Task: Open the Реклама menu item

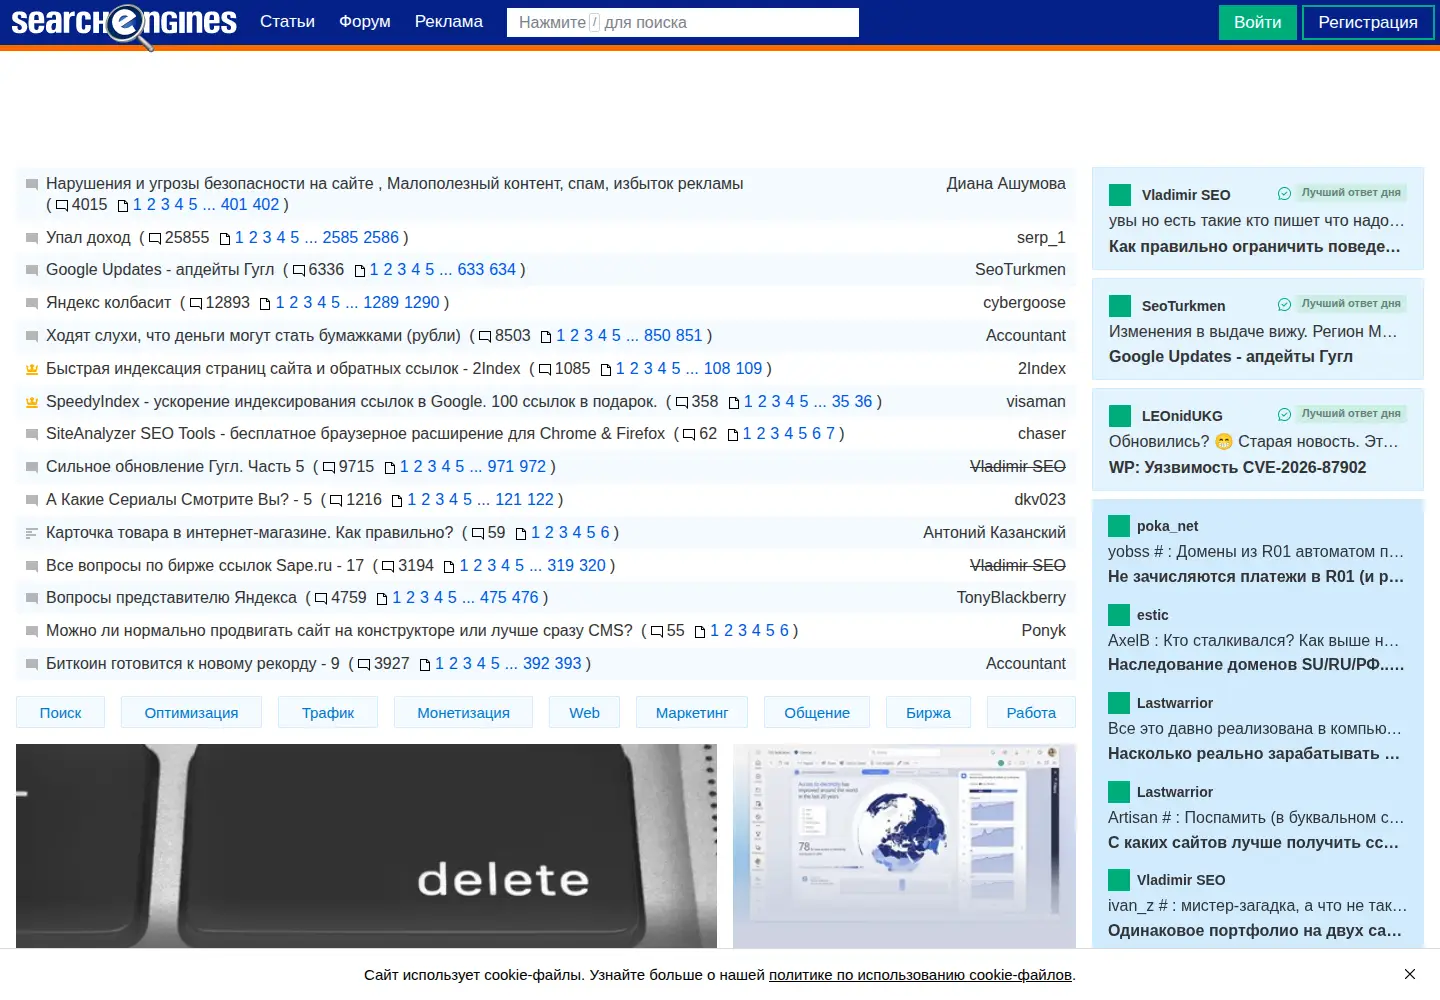Action: click(448, 22)
